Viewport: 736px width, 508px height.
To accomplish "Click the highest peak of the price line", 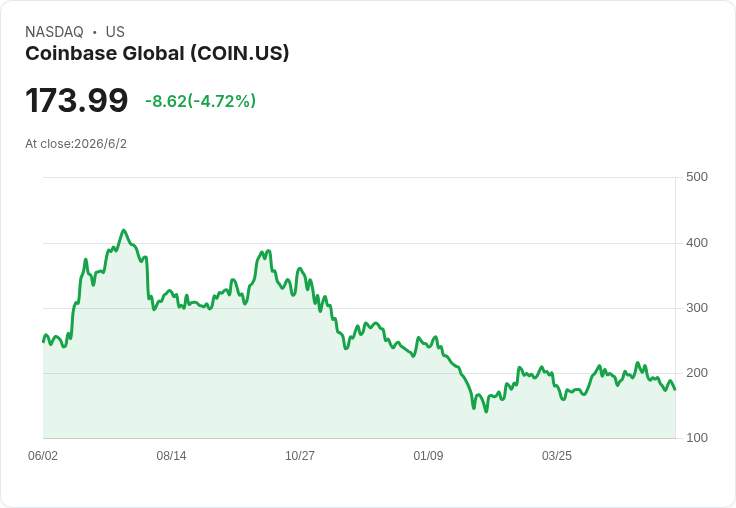I will [x=123, y=230].
